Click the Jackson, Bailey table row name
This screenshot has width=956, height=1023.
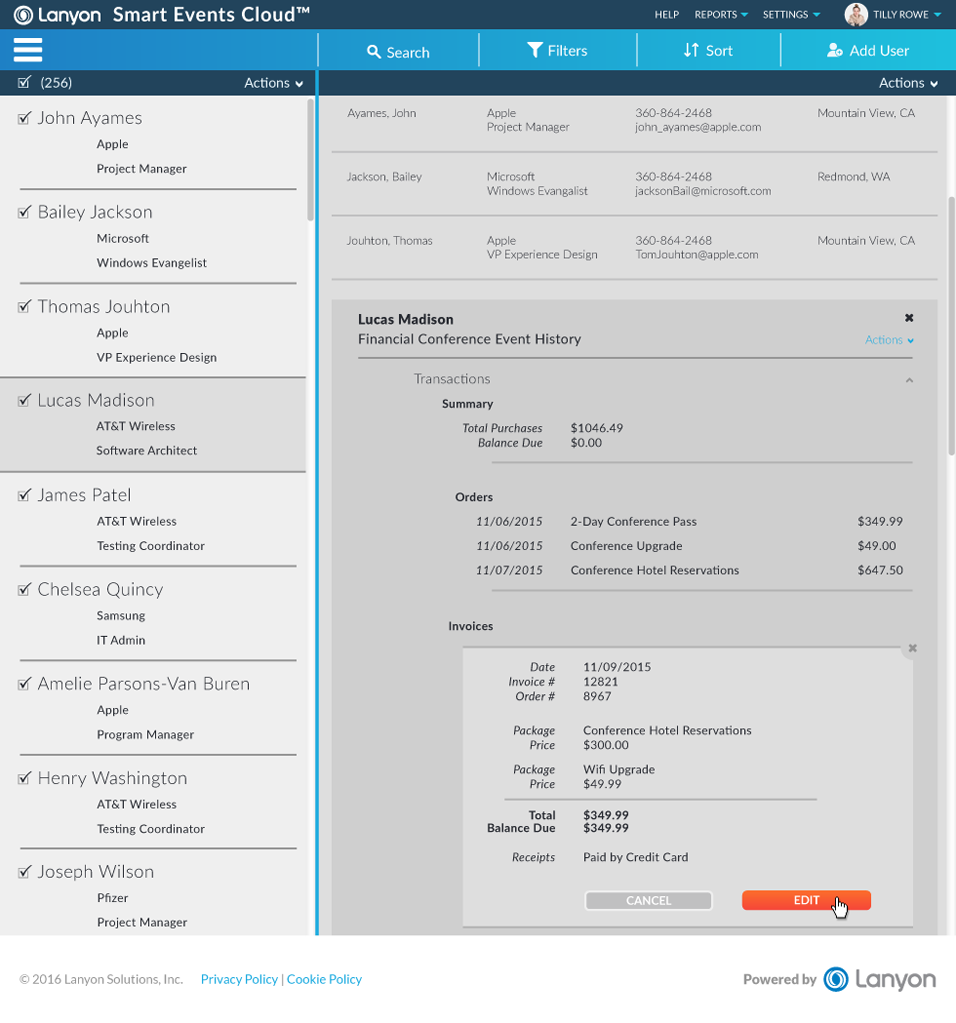coord(384,177)
